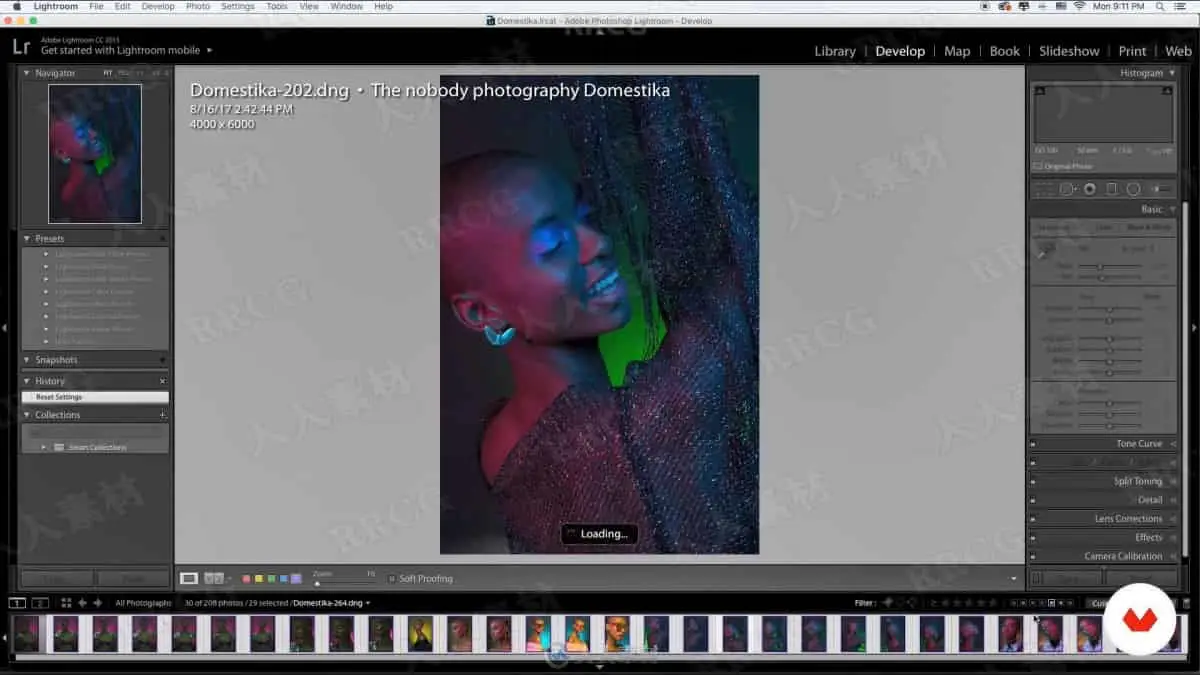The width and height of the screenshot is (1200, 675).
Task: Toggle the Tone Curve panel on/off switch
Action: coord(1034,444)
